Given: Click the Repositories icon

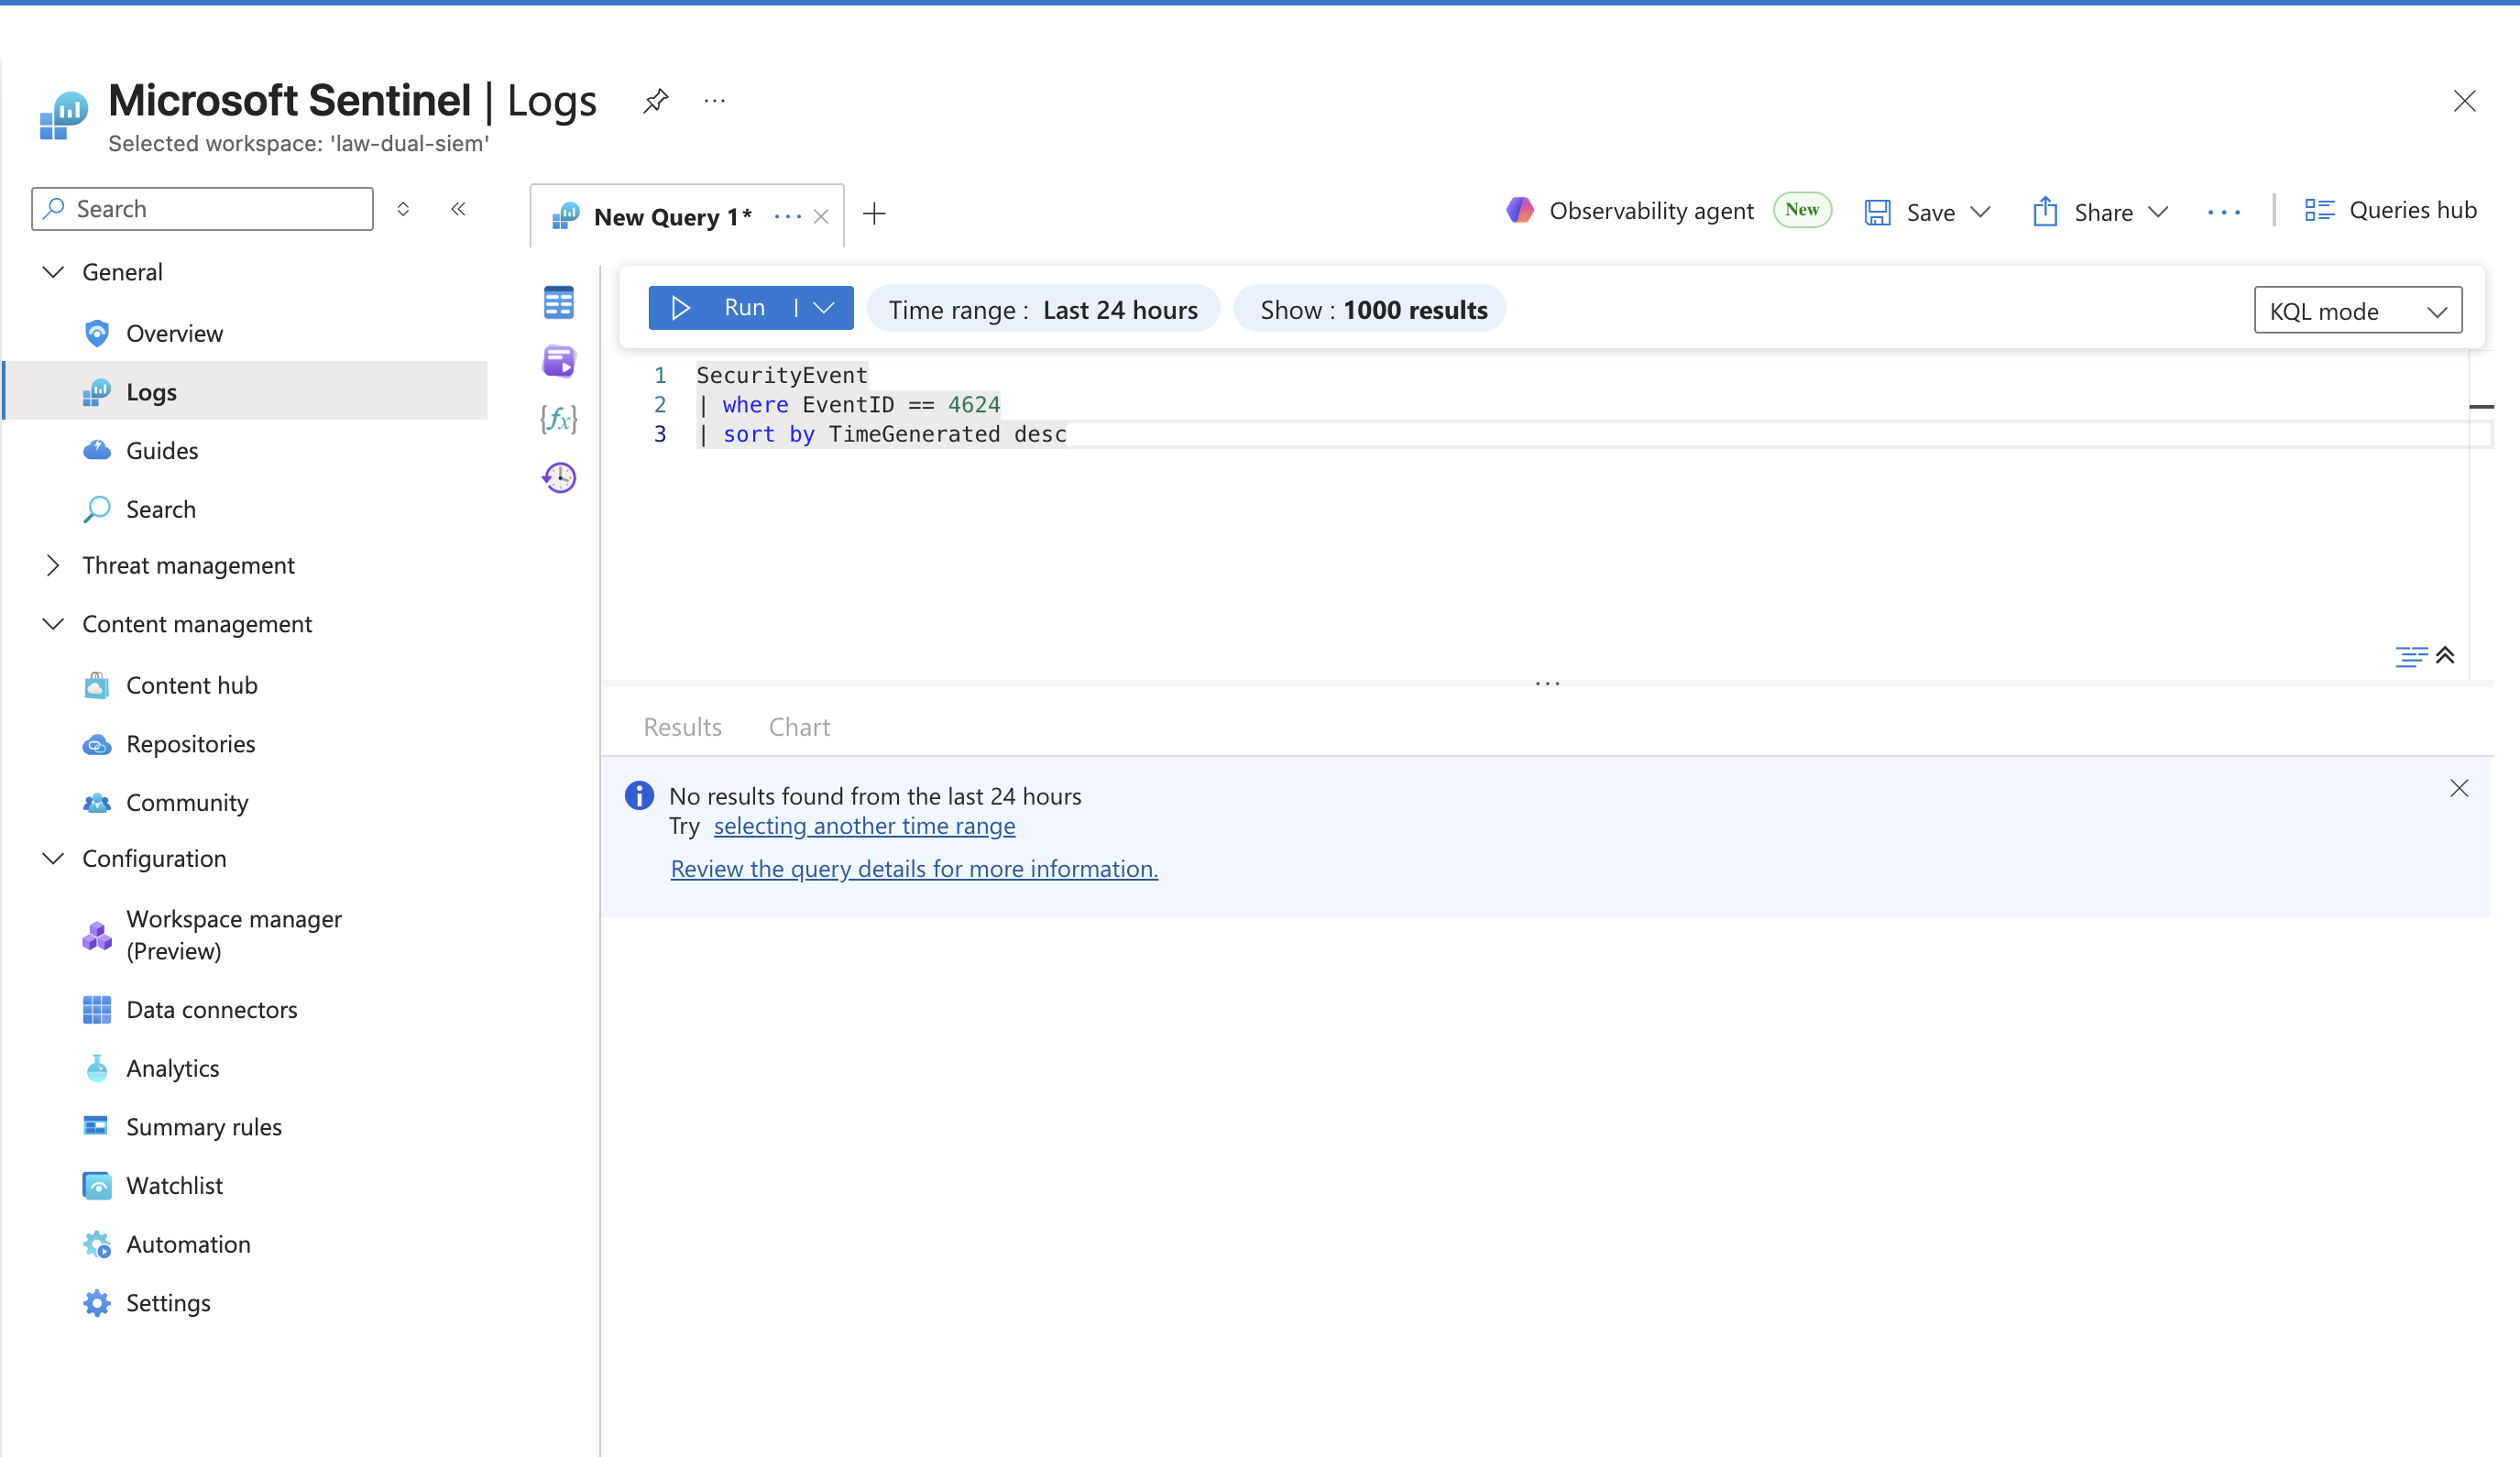Looking at the screenshot, I should click(x=97, y=745).
